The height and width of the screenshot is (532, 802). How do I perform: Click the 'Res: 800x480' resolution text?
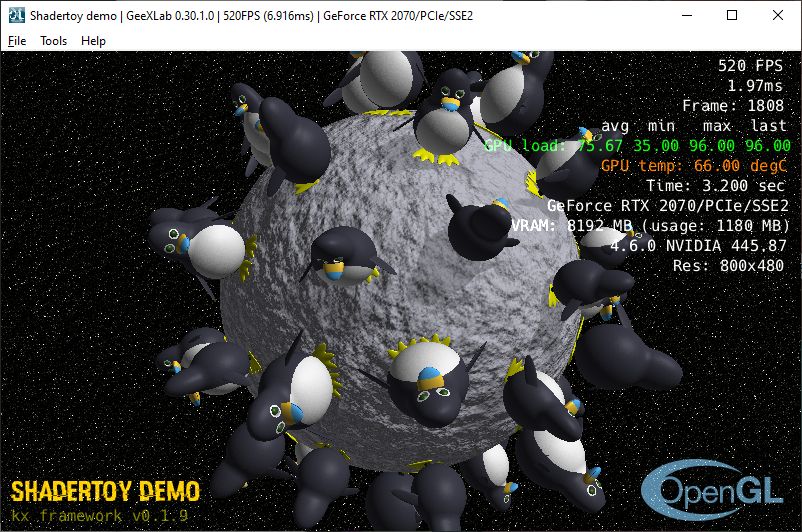(x=728, y=266)
